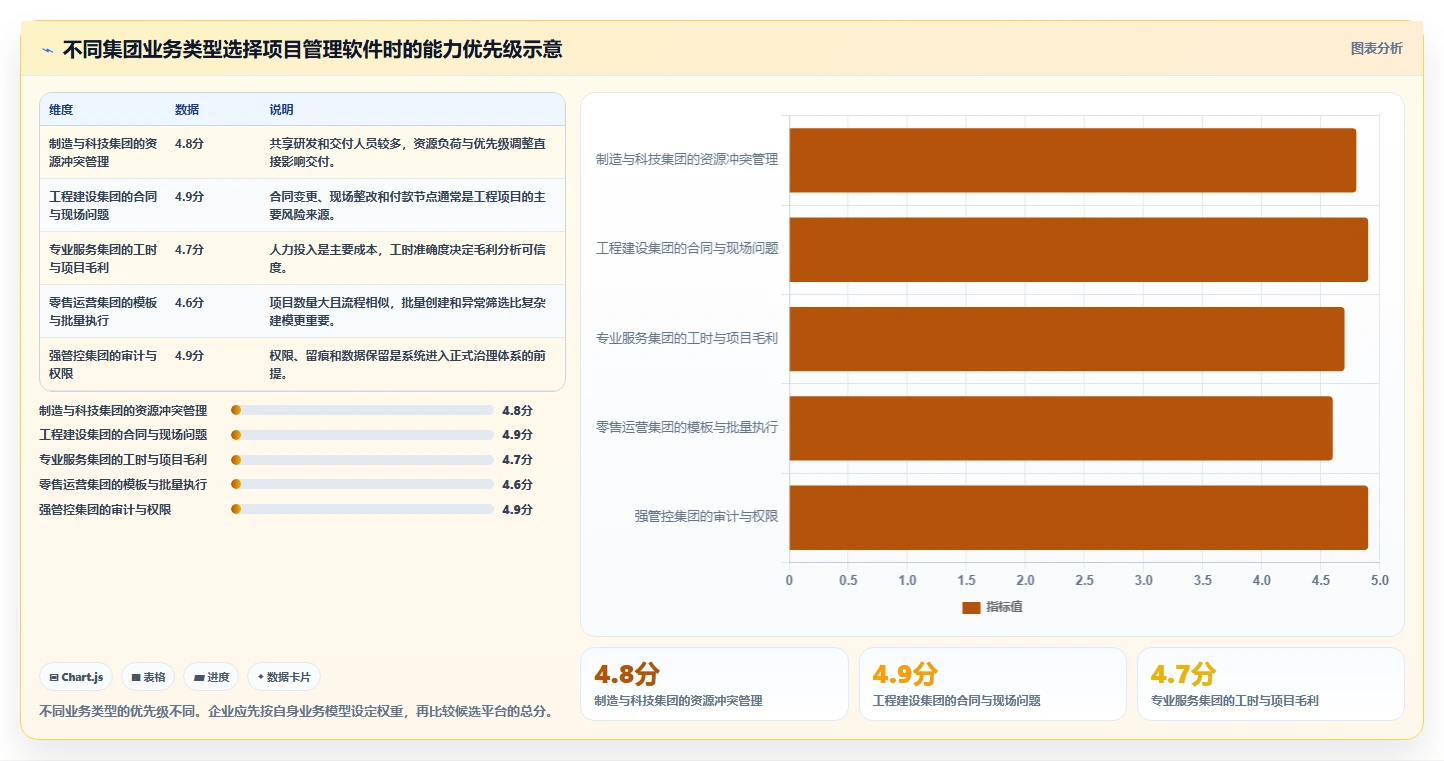Click the 零售运营集团的模板与批量执行 progress bar

[362, 484]
